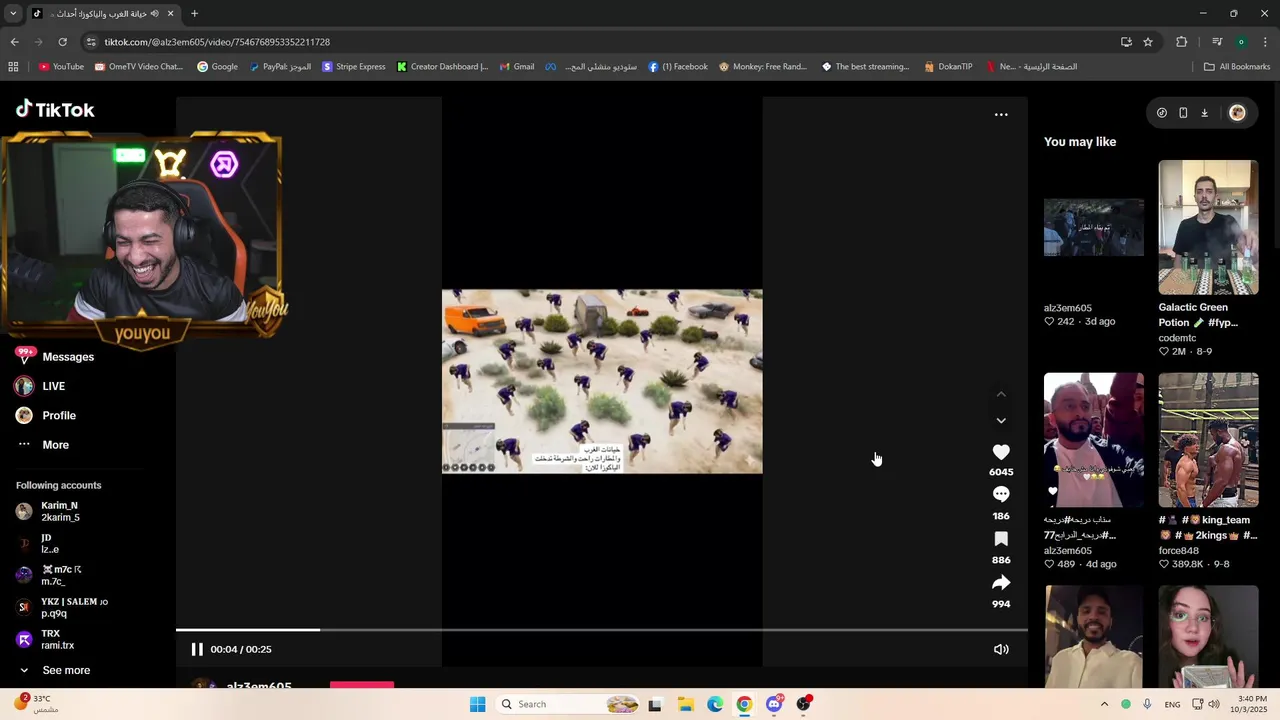Screen dimensions: 1280x720
Task: Open the alz3em605 489 likes video thumbnail
Action: coord(1094,440)
